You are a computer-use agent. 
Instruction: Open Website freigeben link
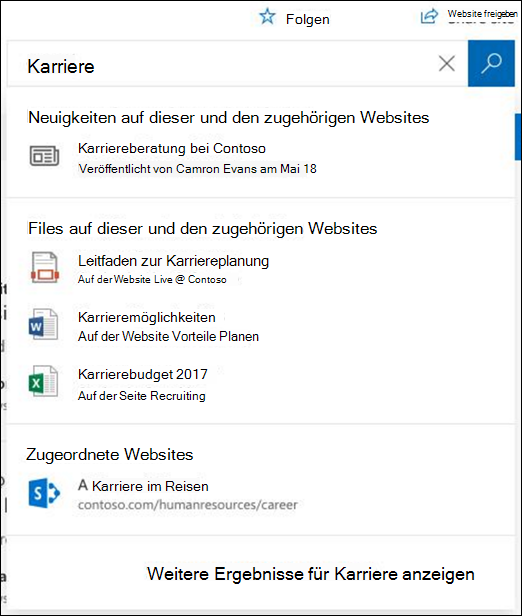click(x=482, y=14)
